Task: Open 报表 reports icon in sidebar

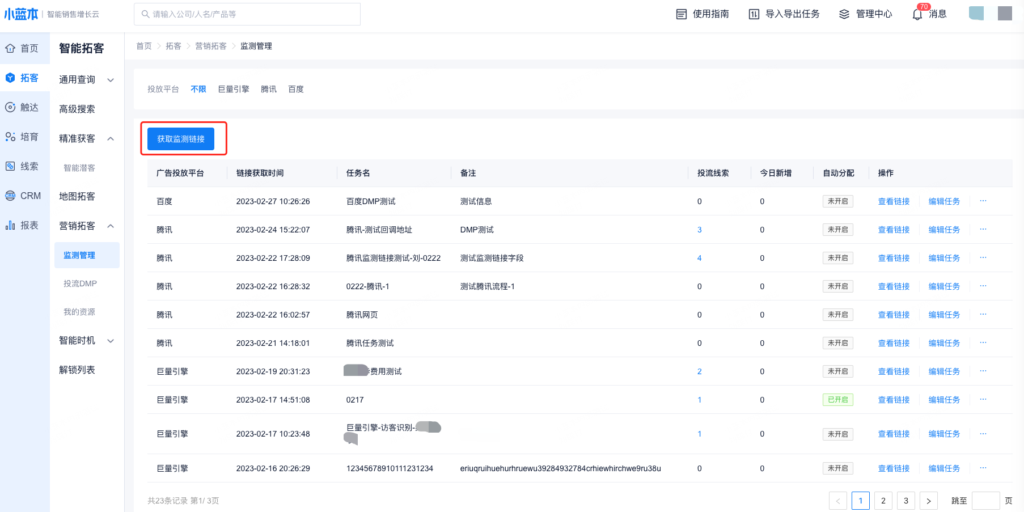Action: pos(10,226)
